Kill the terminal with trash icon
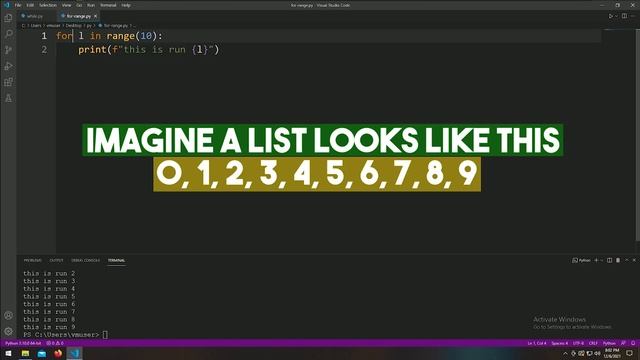 (x=618, y=260)
